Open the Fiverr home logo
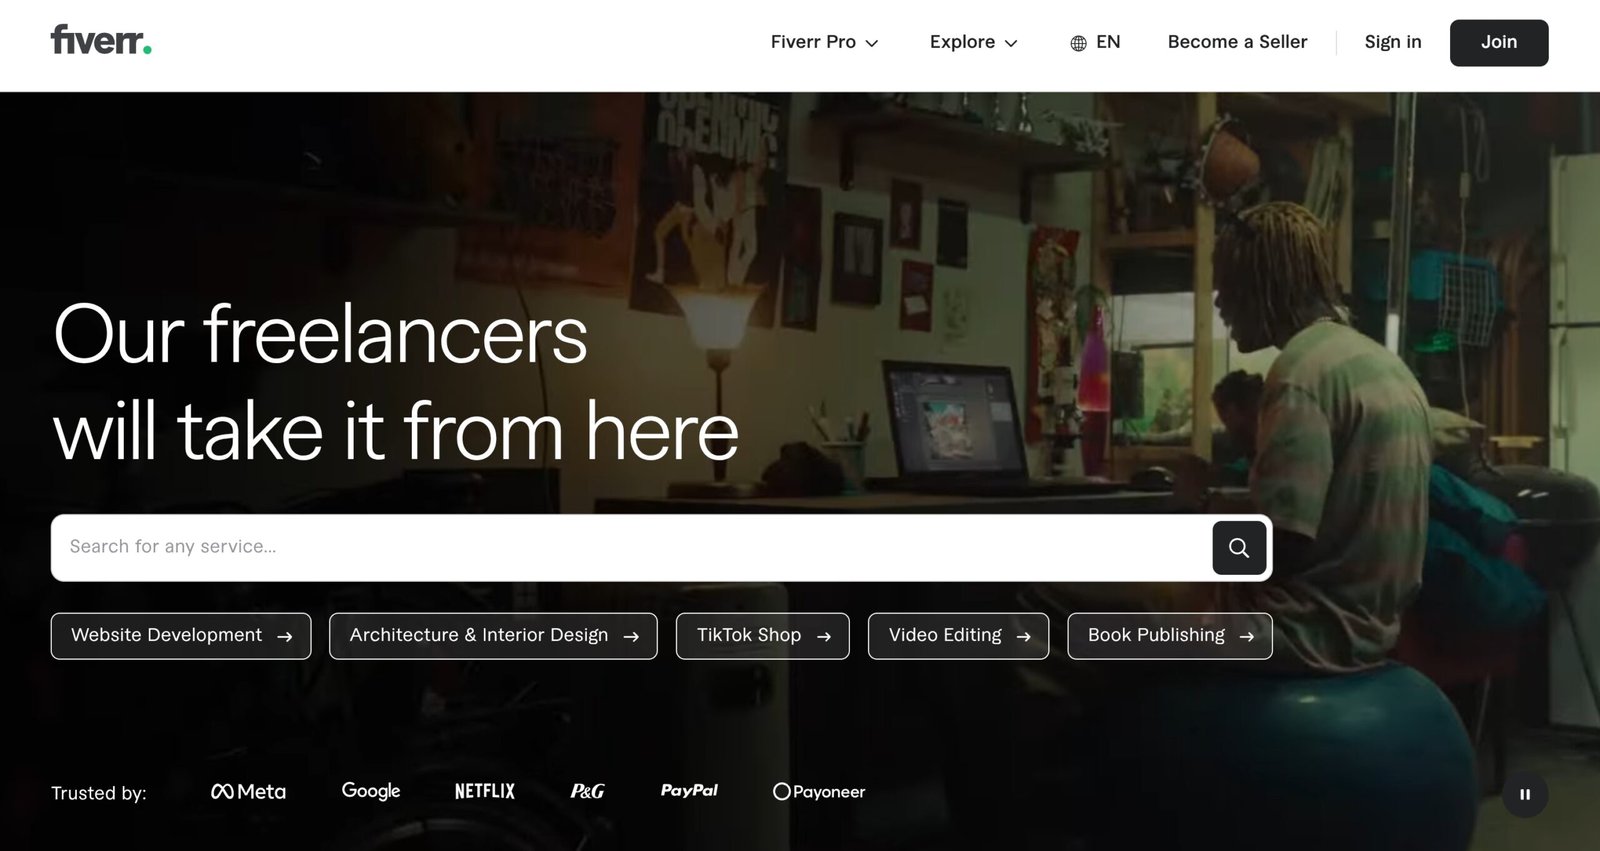1600x851 pixels. [101, 40]
